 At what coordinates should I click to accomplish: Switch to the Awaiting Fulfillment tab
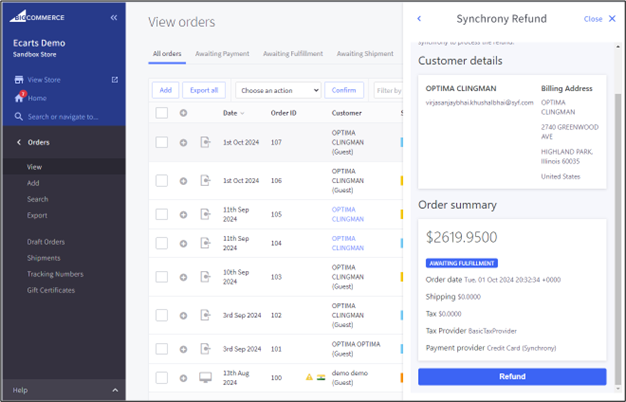pos(293,53)
